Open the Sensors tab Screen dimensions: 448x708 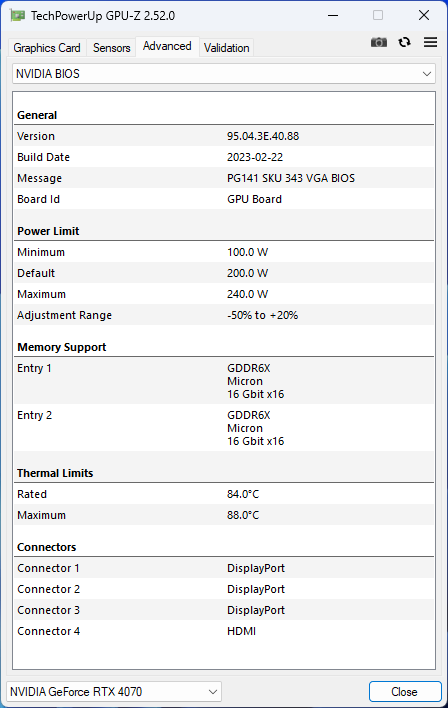click(112, 47)
